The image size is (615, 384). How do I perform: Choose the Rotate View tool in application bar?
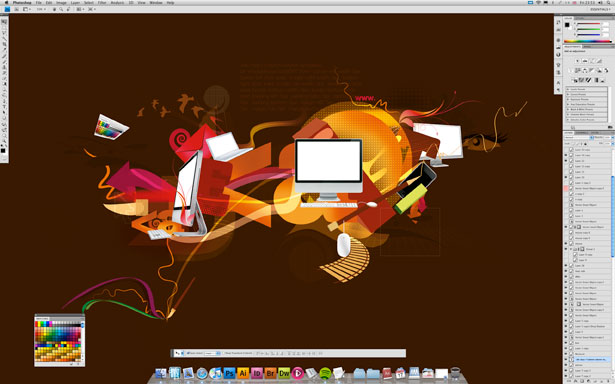tap(68, 9)
